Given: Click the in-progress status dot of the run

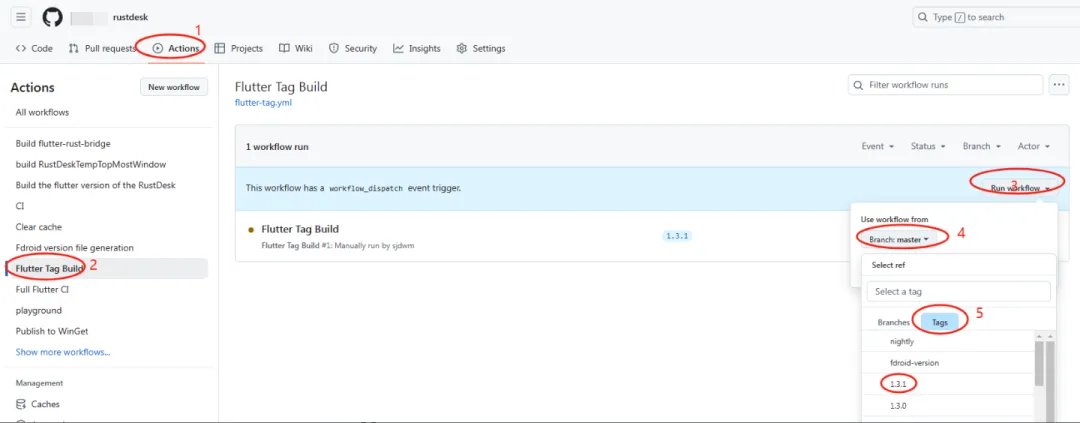Looking at the screenshot, I should click(x=251, y=229).
